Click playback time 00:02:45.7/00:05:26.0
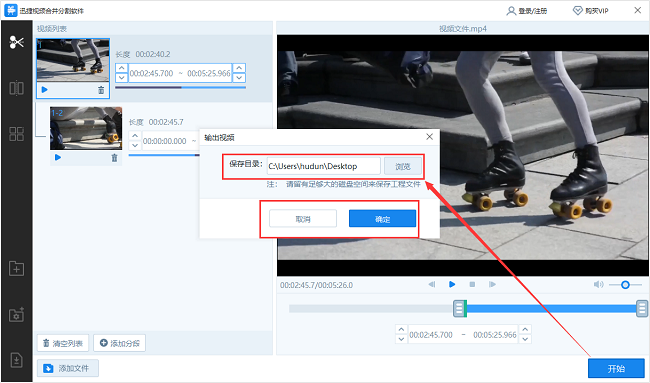650x383 pixels. pyautogui.click(x=316, y=285)
